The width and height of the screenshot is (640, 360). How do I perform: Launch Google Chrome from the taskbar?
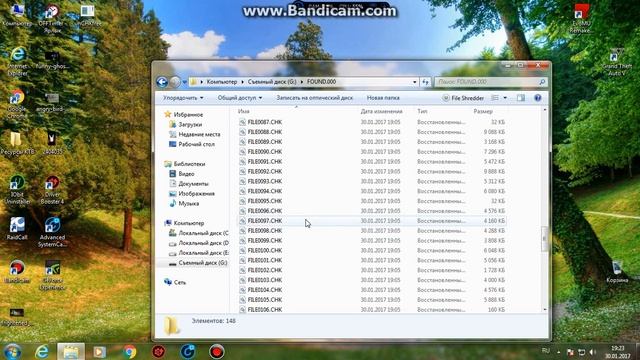129,352
